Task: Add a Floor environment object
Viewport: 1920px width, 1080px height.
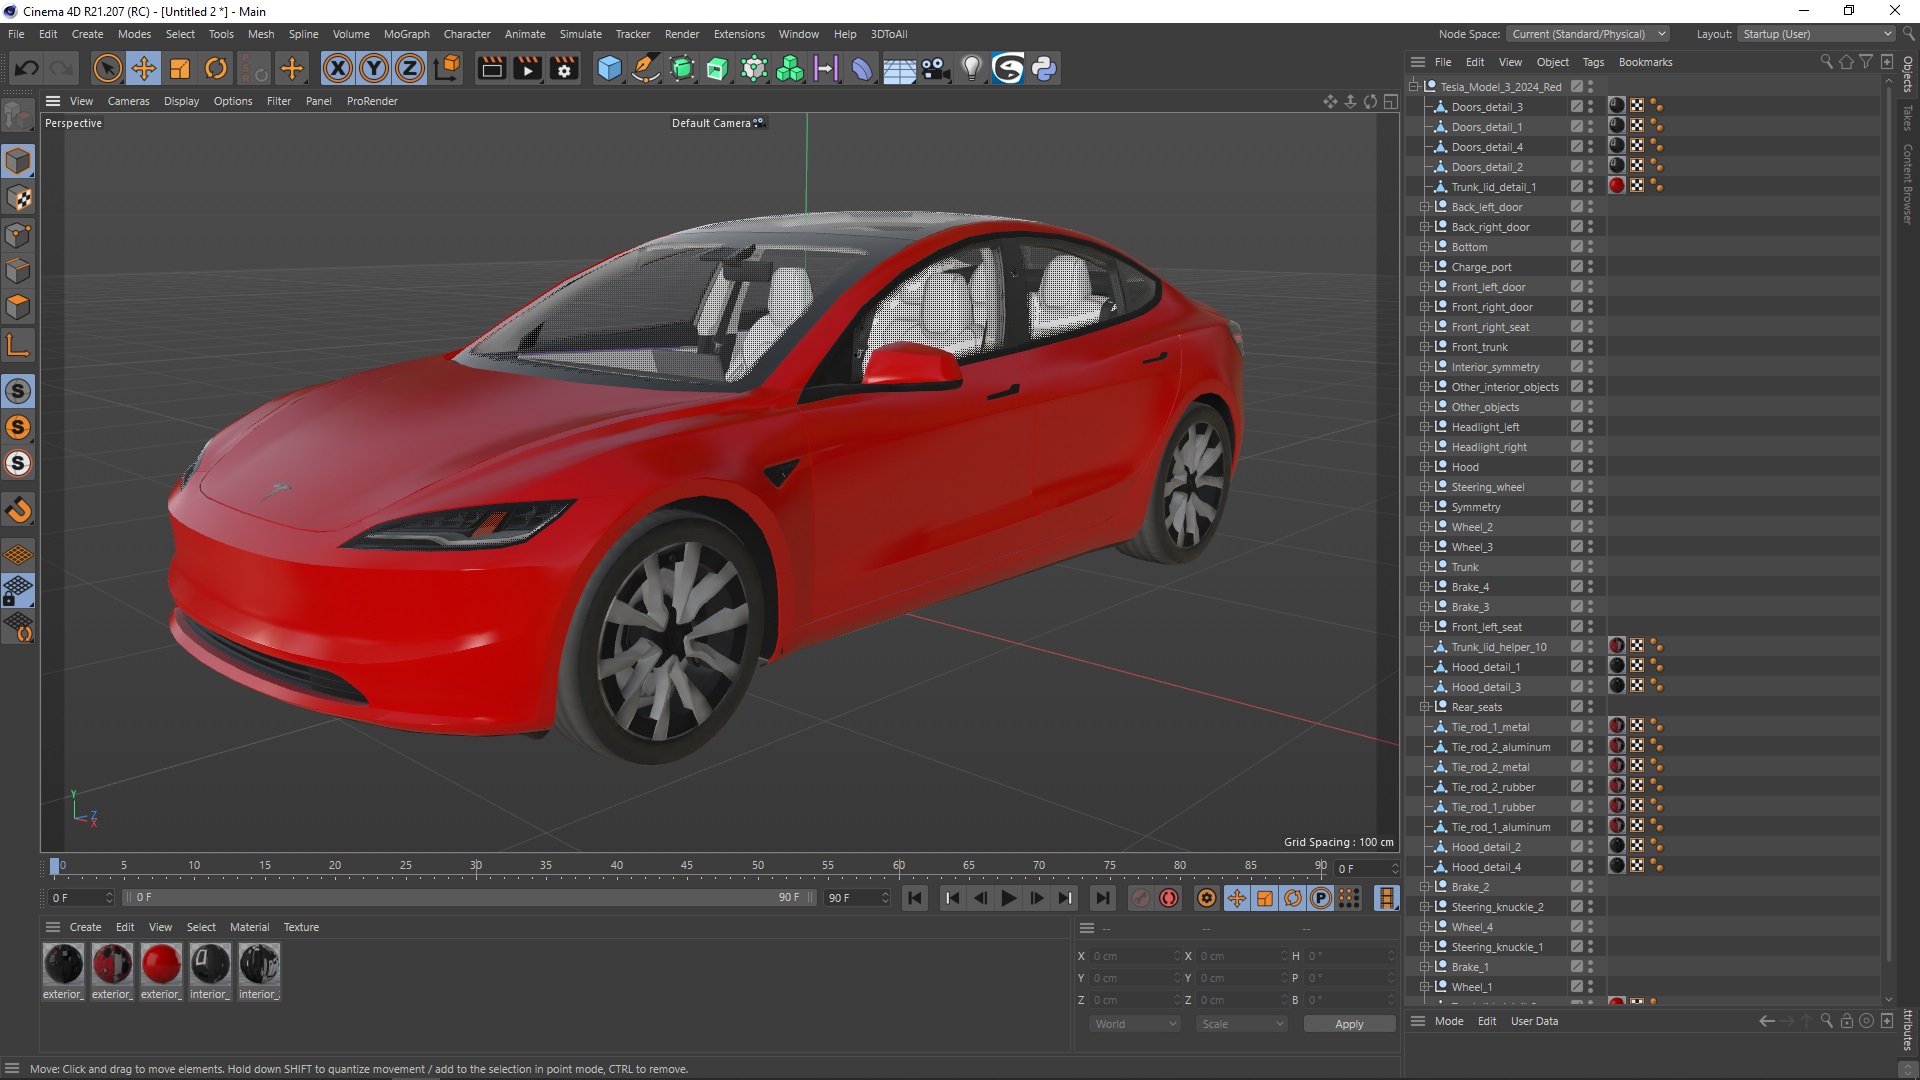Action: (x=899, y=68)
